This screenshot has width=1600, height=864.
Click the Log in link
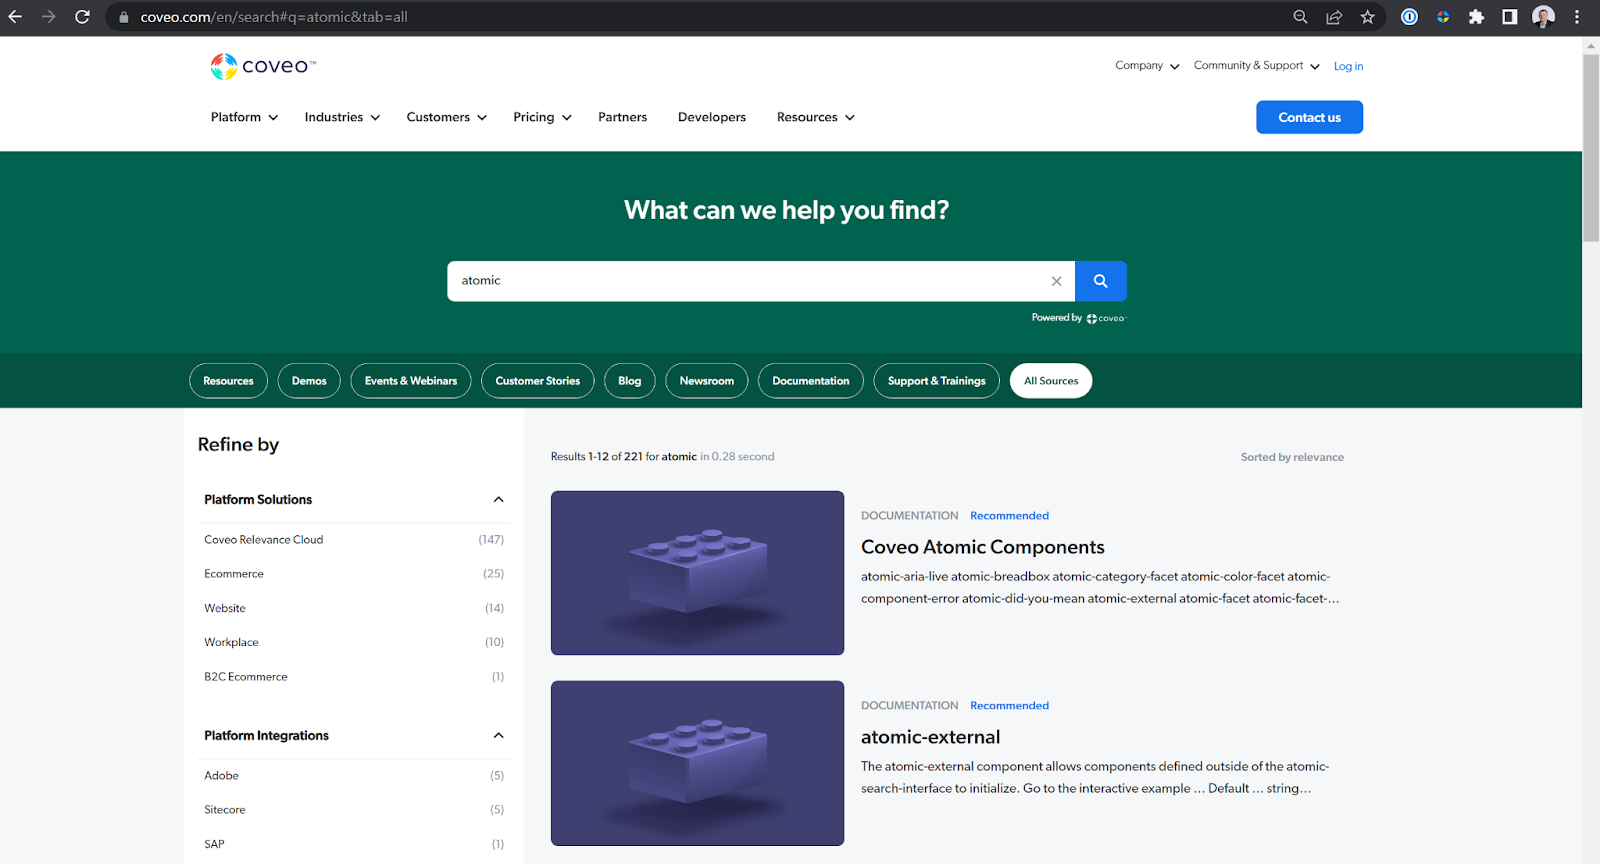point(1348,66)
